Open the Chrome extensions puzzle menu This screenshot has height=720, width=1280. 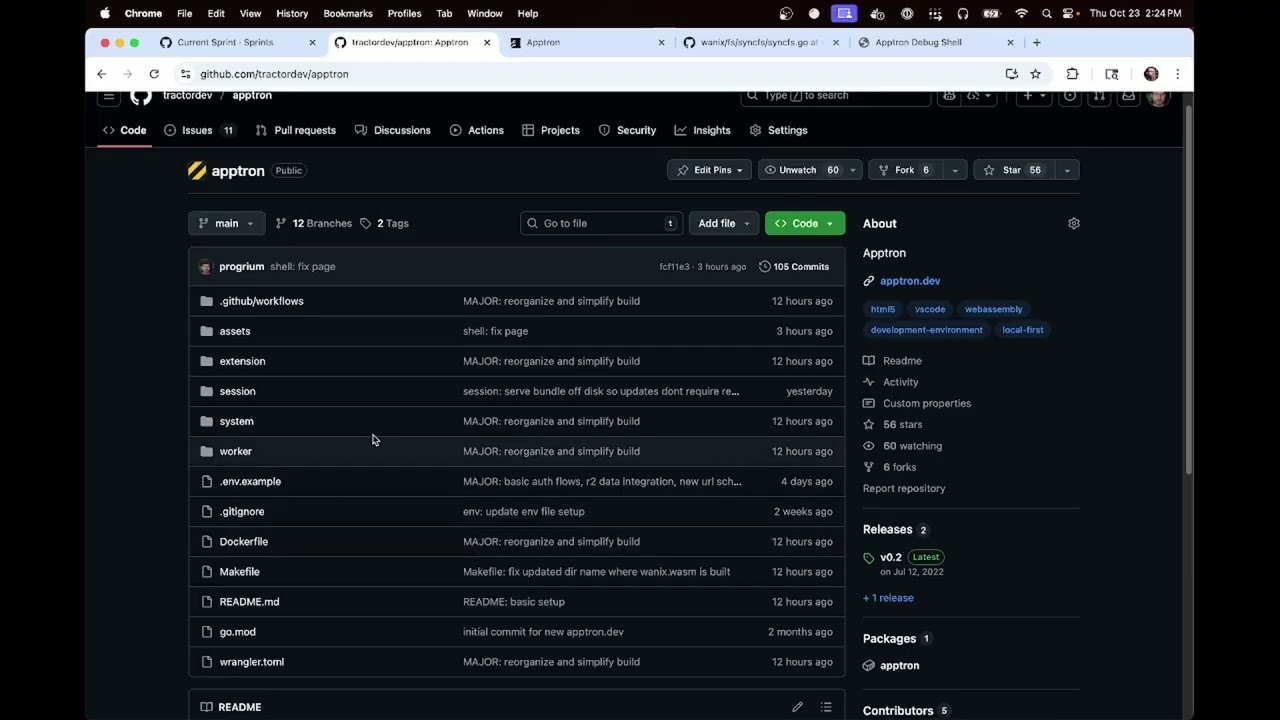click(x=1073, y=74)
